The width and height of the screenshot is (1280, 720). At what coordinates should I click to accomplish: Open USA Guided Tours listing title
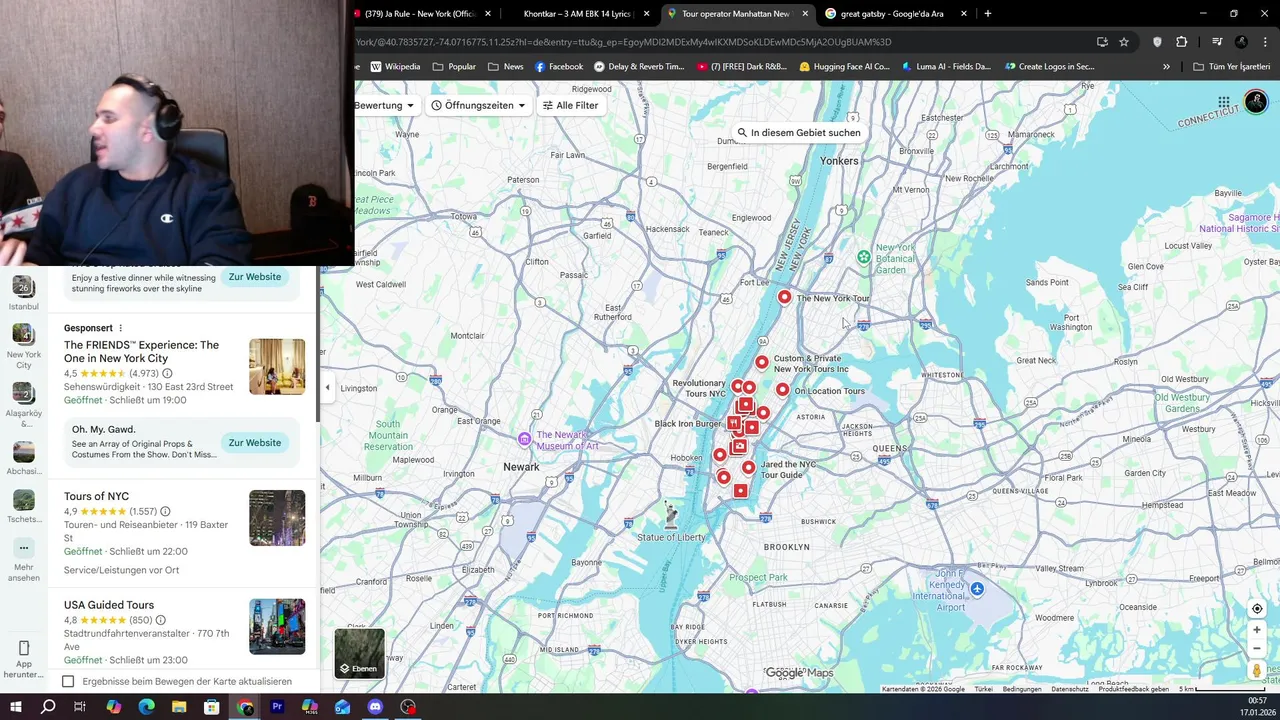(x=109, y=605)
